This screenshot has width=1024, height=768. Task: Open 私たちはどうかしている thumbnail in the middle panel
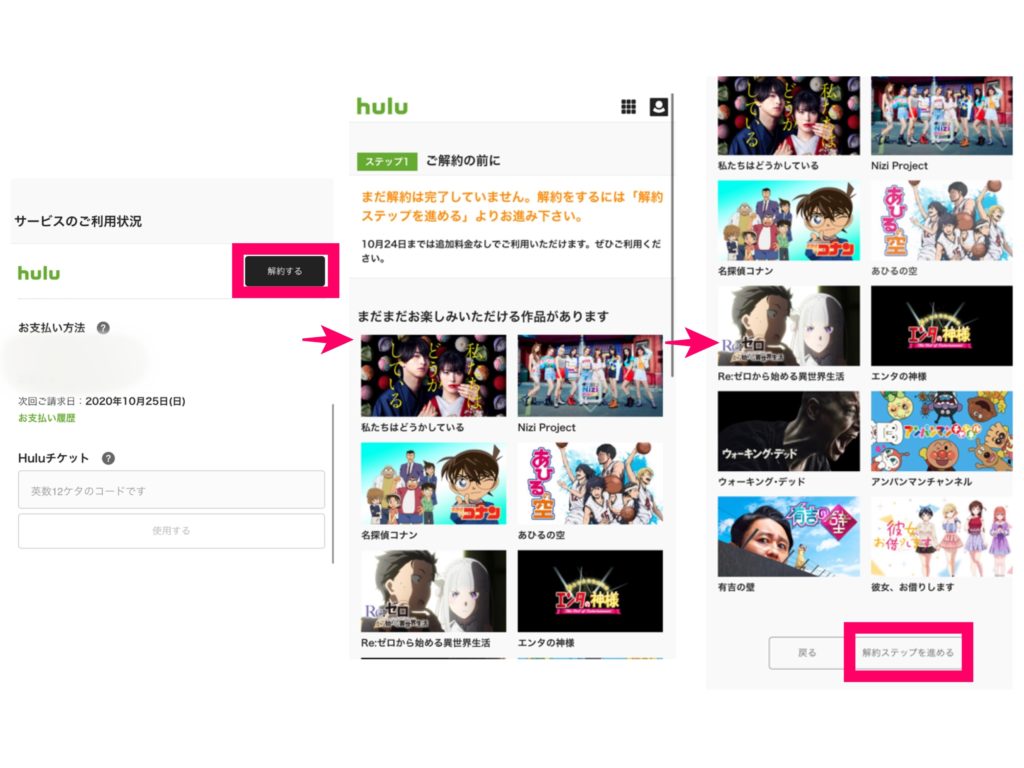coord(434,376)
